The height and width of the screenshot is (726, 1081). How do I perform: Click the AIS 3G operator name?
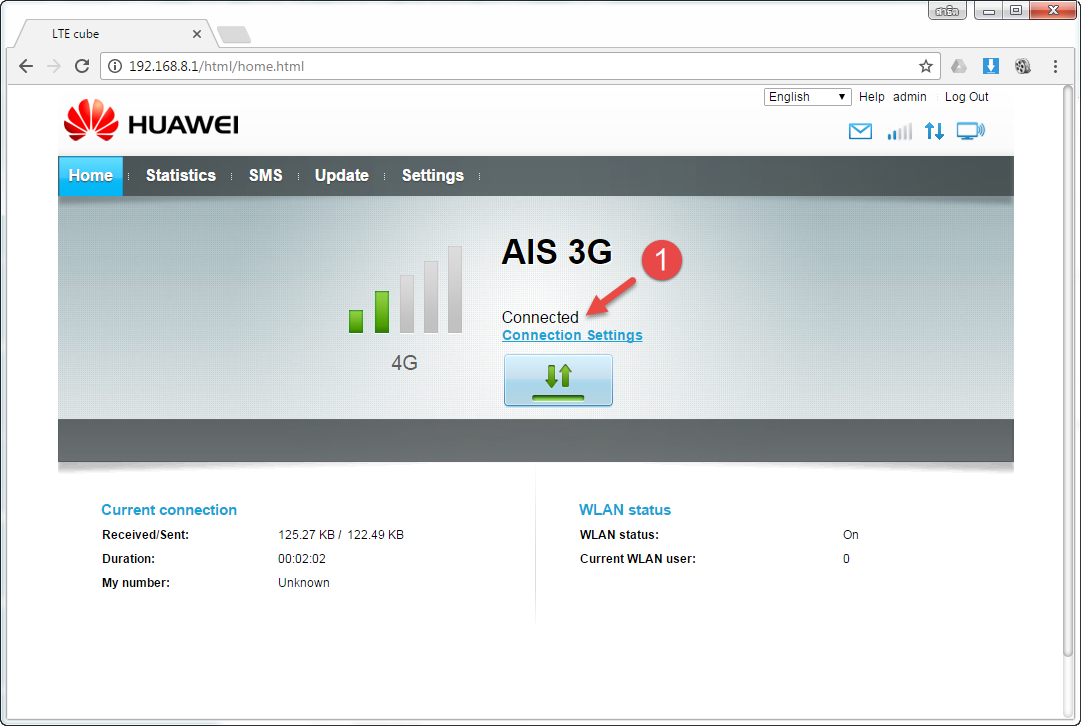pos(557,252)
